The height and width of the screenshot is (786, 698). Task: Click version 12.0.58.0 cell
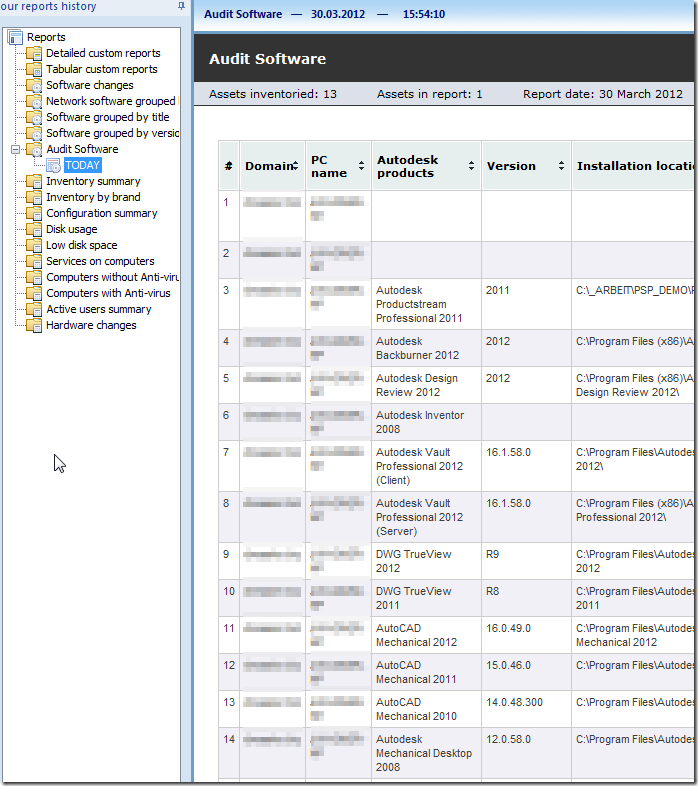(x=526, y=753)
